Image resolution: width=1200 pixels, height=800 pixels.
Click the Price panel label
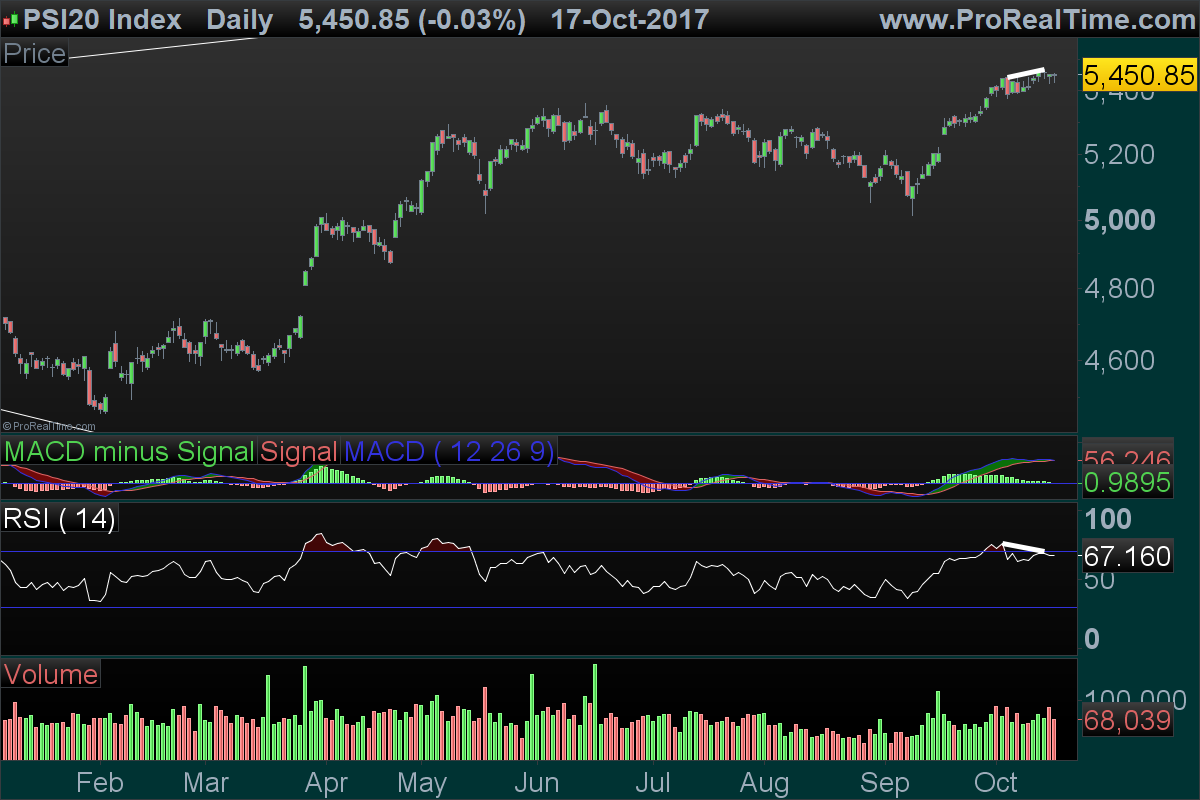35,54
